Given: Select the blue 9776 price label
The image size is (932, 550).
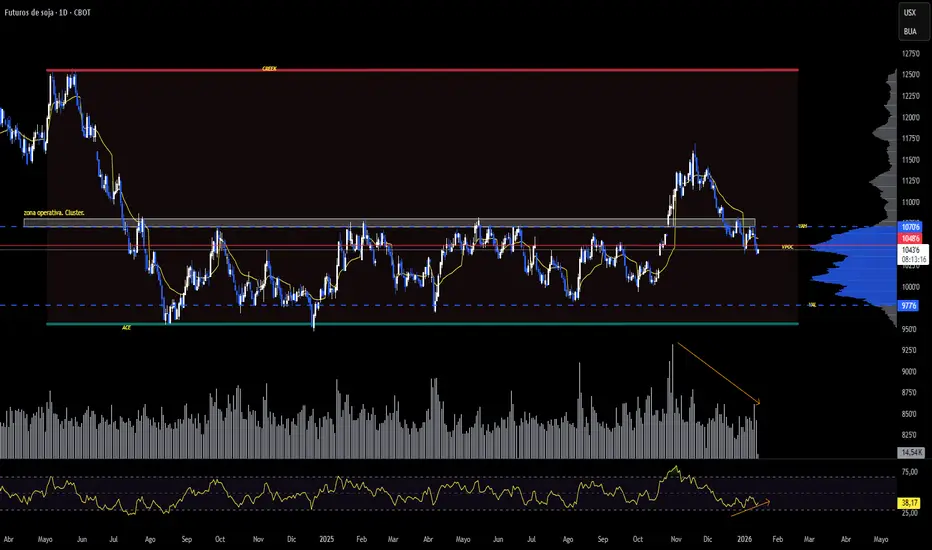Looking at the screenshot, I should point(909,306).
